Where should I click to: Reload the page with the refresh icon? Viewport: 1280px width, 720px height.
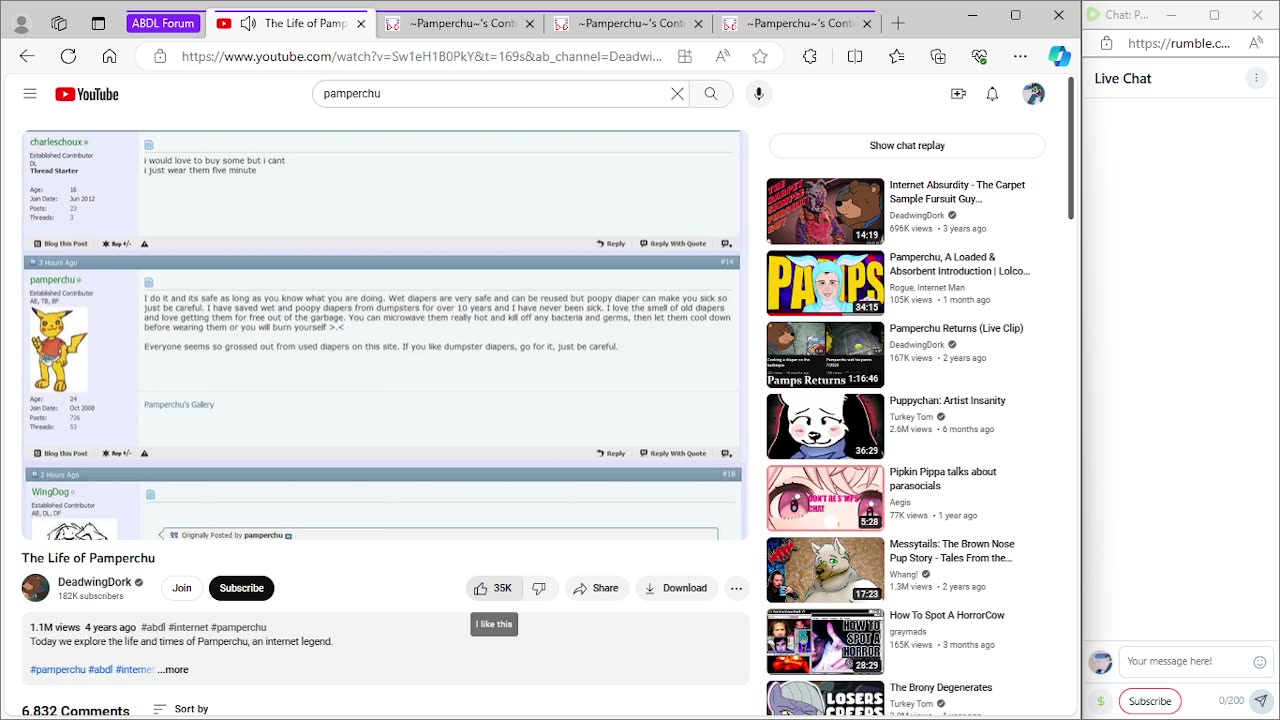tap(68, 57)
